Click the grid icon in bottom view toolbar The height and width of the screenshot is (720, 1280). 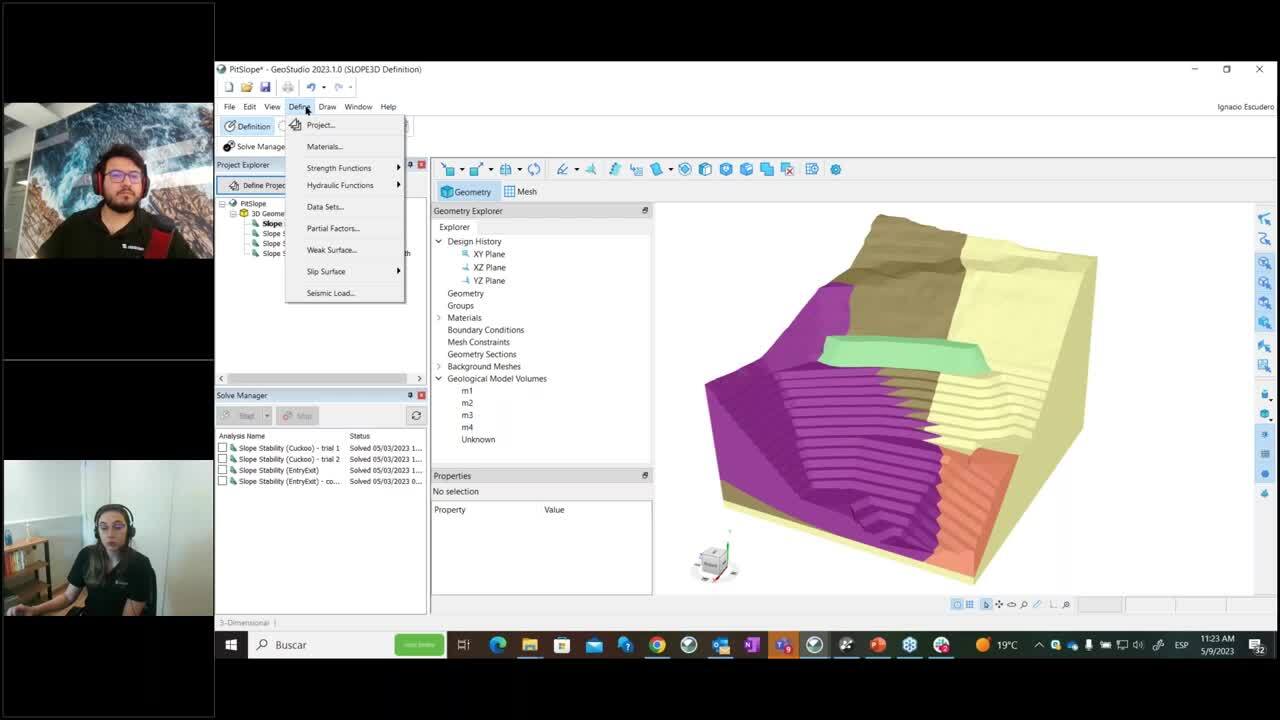click(x=970, y=605)
